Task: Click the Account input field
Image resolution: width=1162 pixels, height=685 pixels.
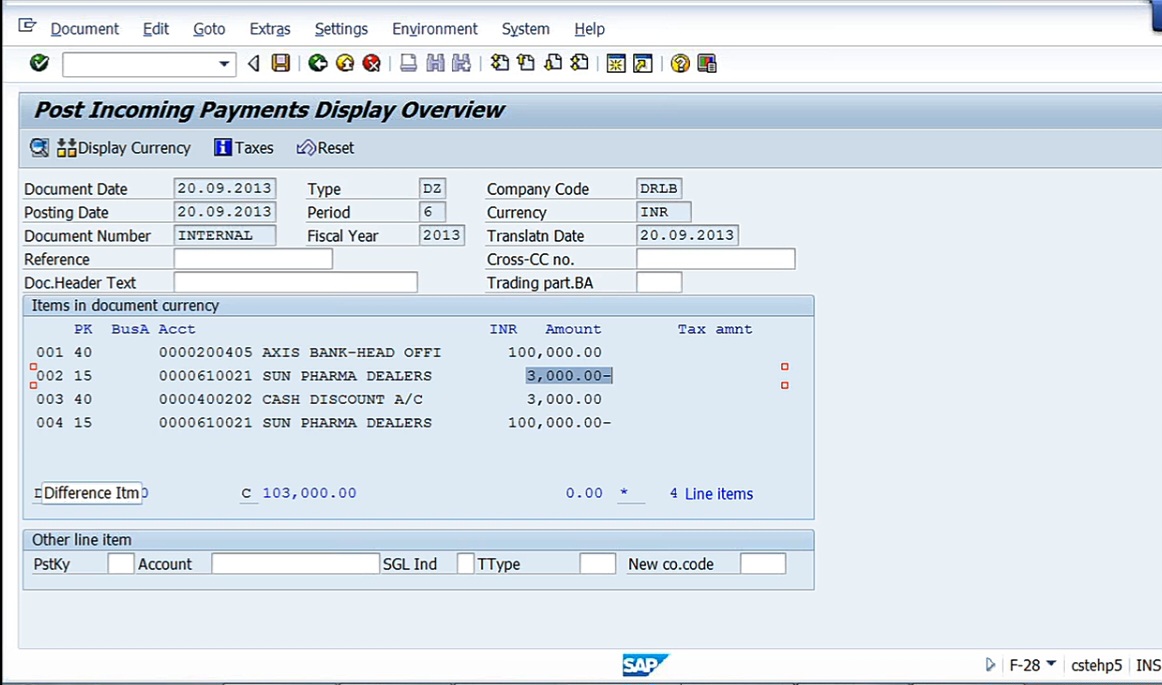Action: pos(295,563)
